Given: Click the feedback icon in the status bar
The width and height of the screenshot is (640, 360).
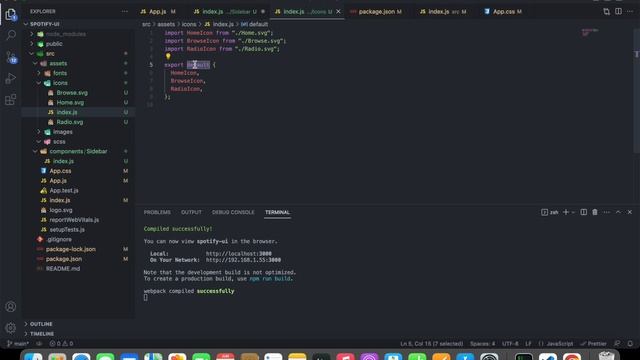Looking at the screenshot, I should pyautogui.click(x=617, y=344).
